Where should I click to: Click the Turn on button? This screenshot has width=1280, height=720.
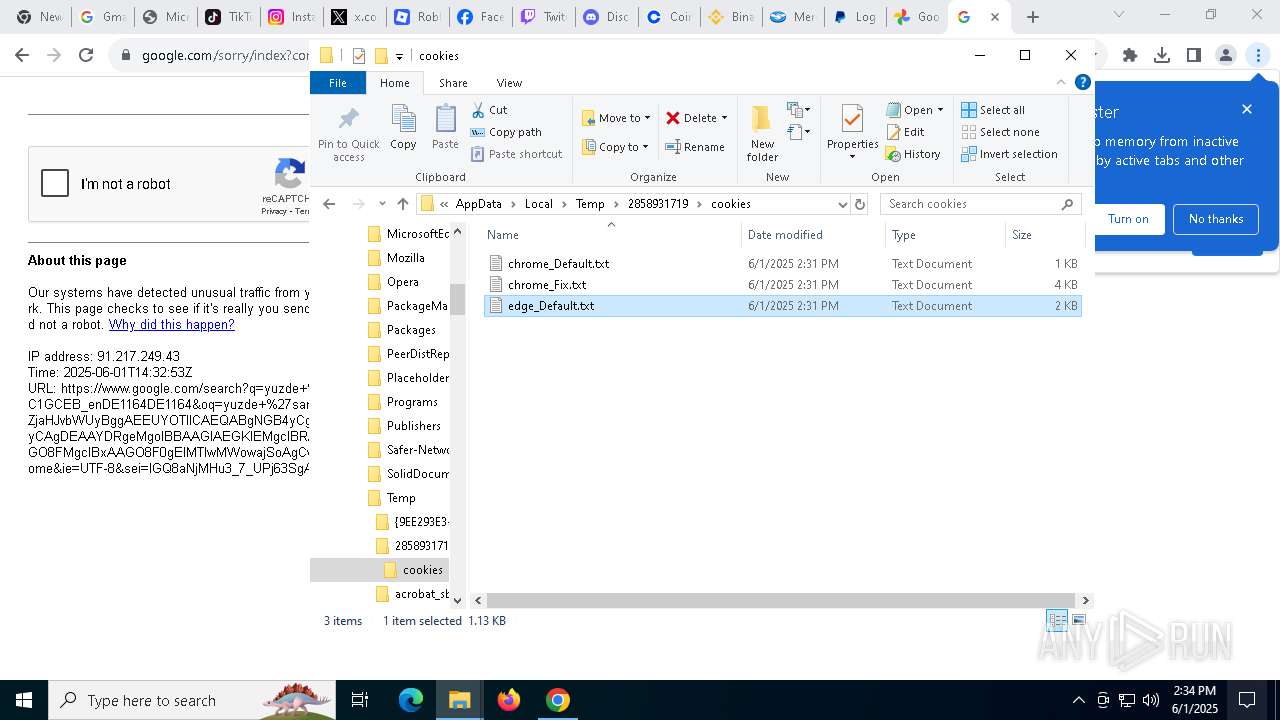tap(1128, 219)
